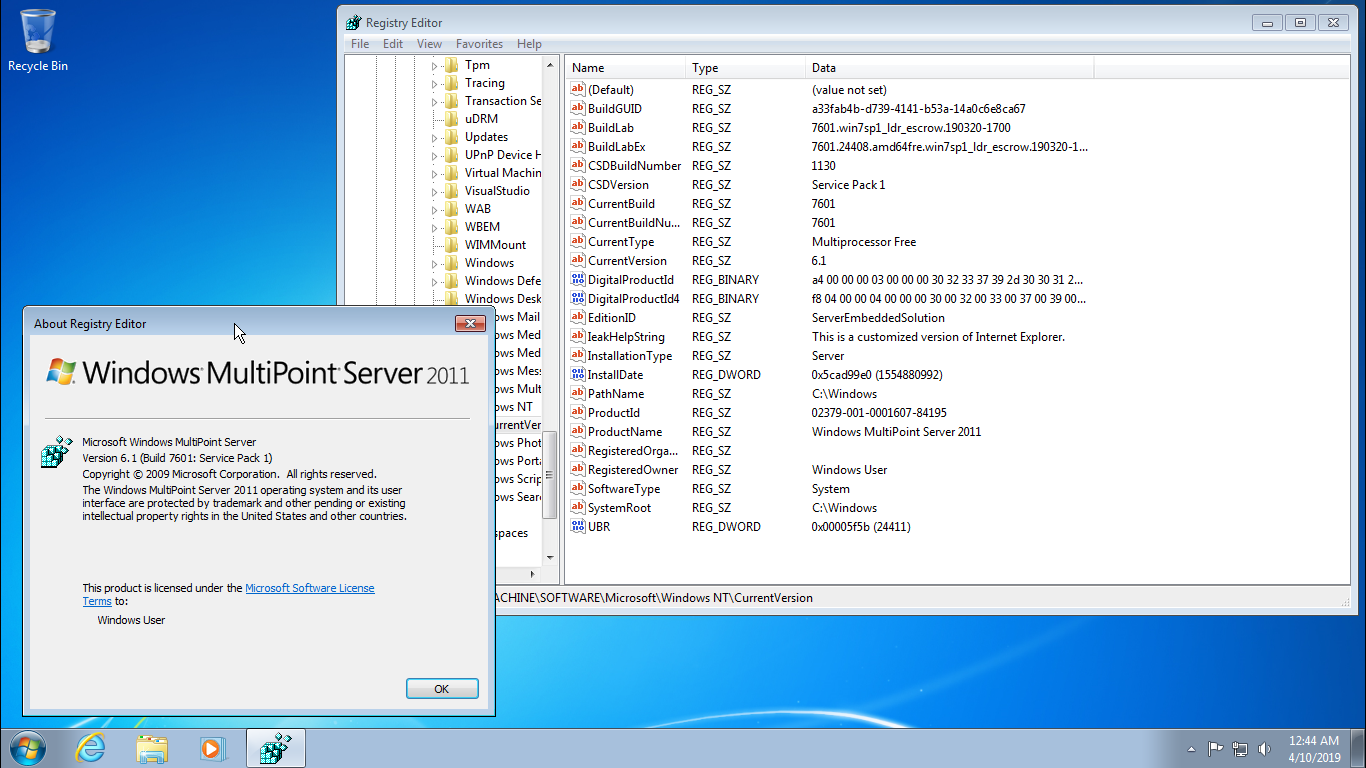Click the WIMMount folder icon

click(451, 245)
